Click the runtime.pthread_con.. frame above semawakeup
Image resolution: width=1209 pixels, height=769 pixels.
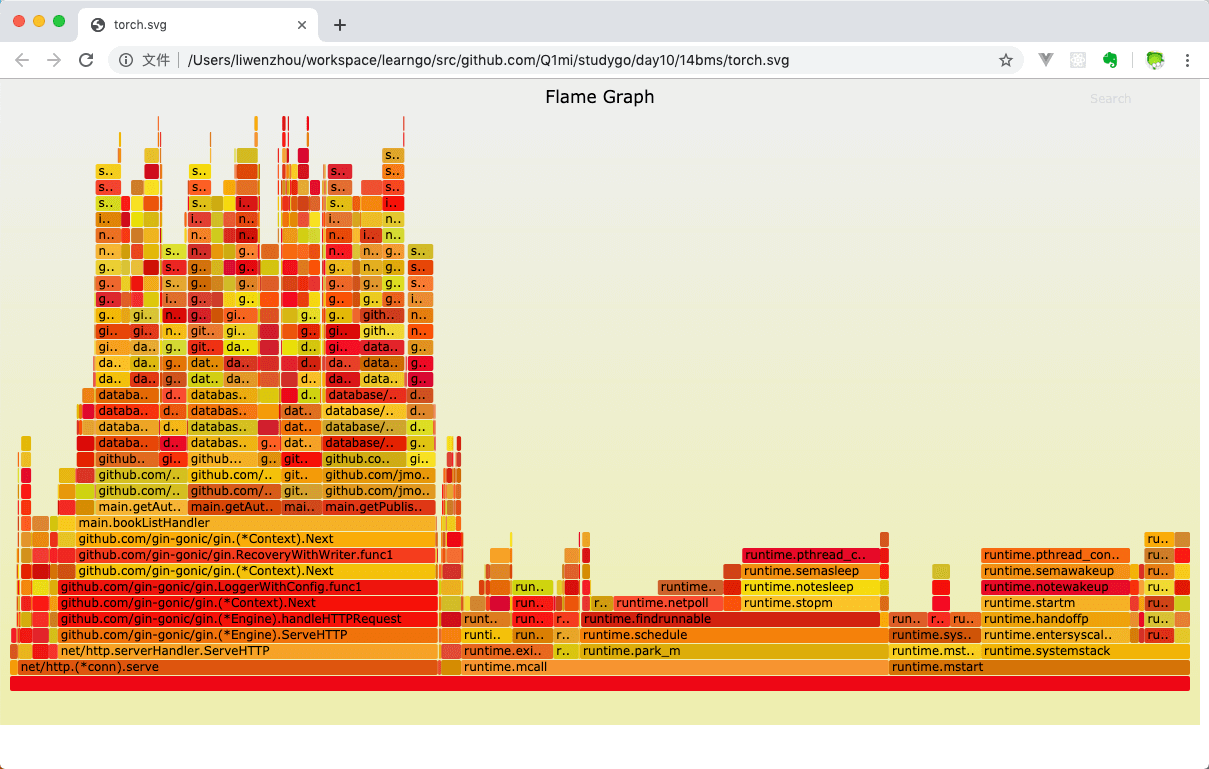click(1055, 555)
